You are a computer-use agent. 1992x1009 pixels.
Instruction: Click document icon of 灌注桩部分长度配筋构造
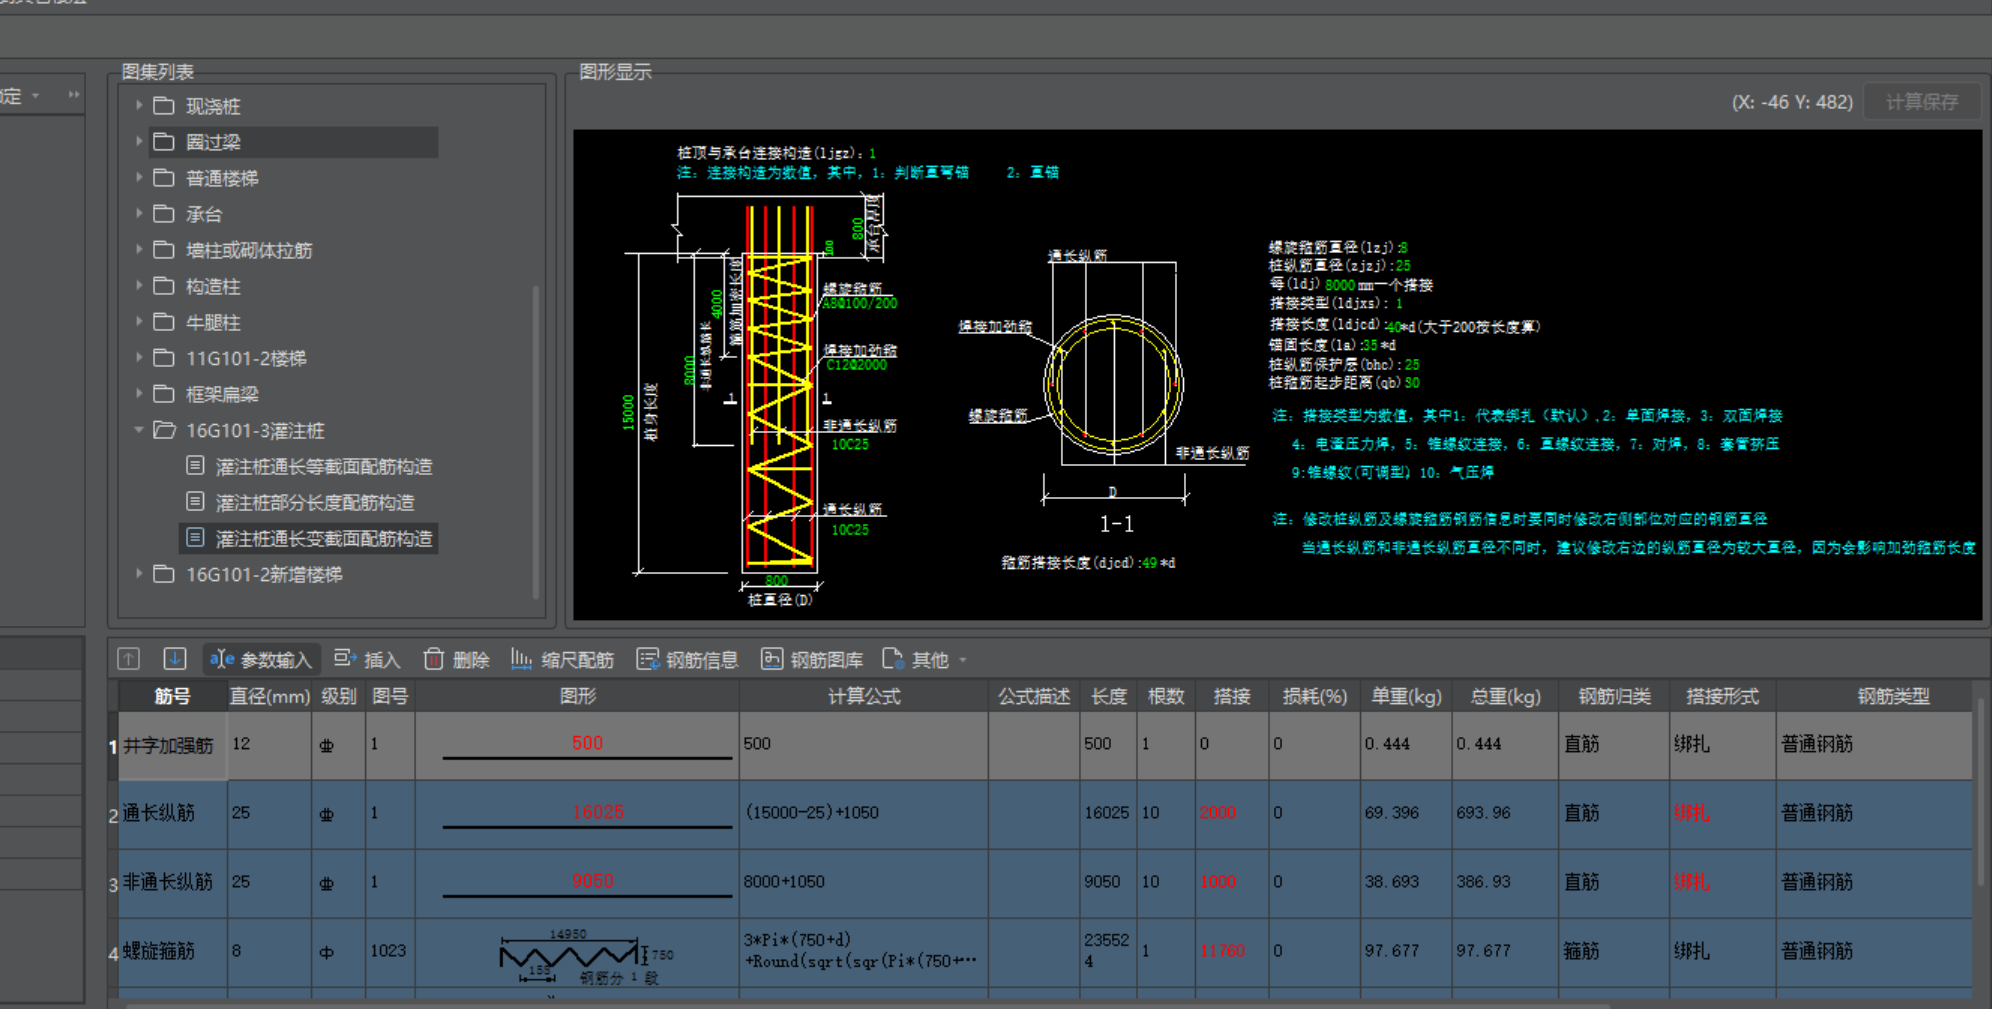click(x=196, y=502)
